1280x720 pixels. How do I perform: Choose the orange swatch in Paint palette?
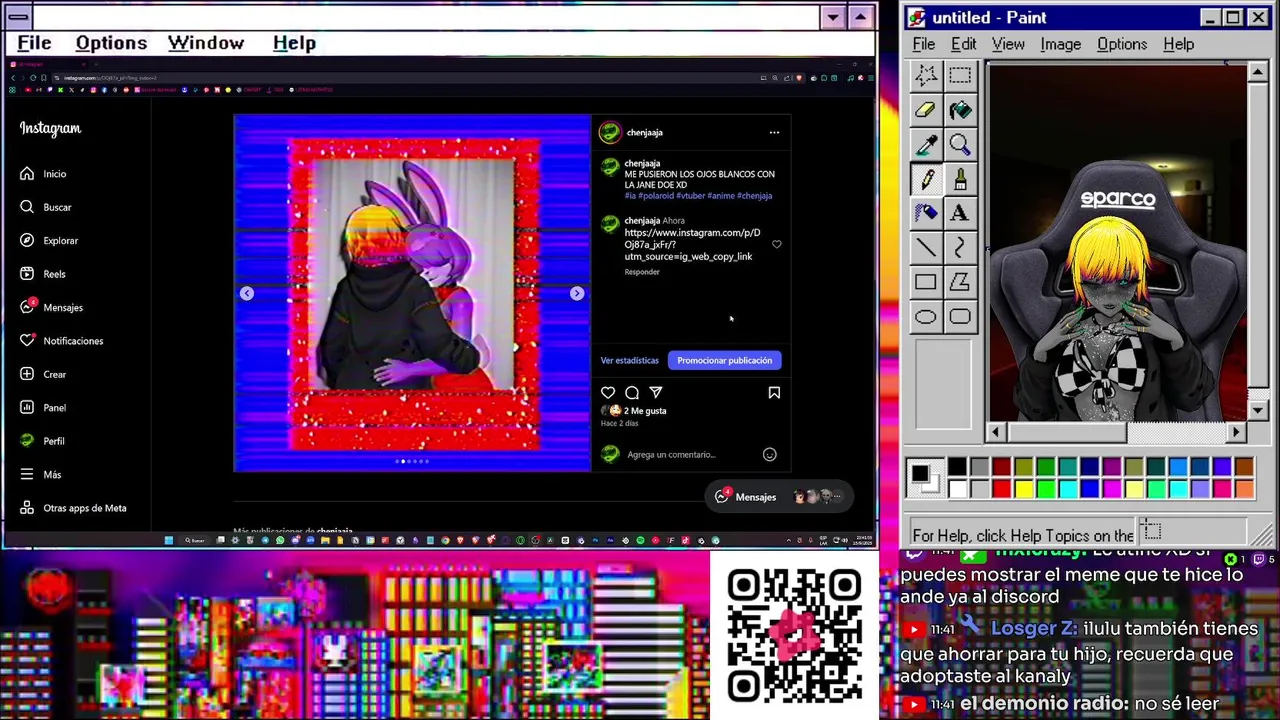tap(1243, 488)
